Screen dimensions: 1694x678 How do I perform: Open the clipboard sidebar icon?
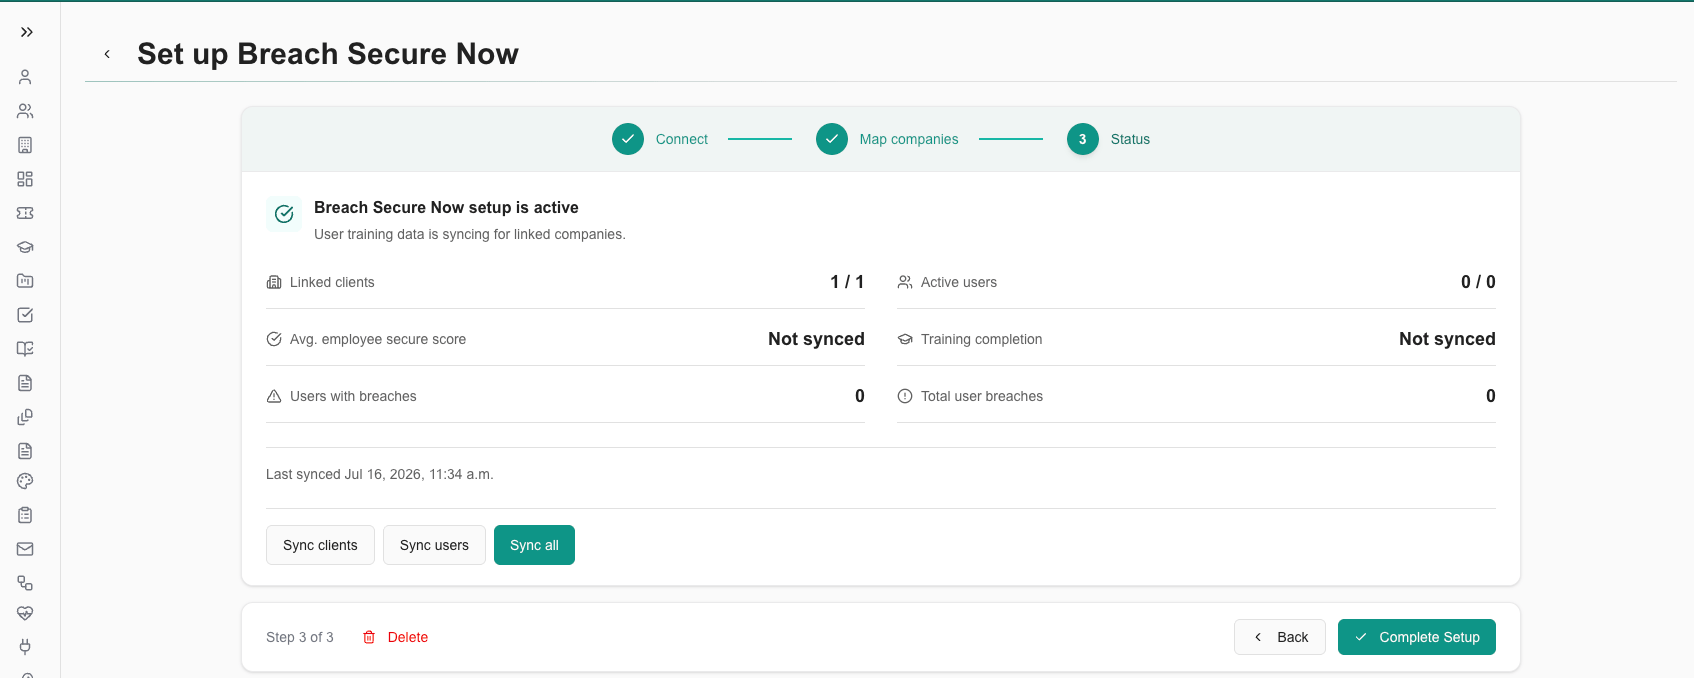pyautogui.click(x=25, y=515)
